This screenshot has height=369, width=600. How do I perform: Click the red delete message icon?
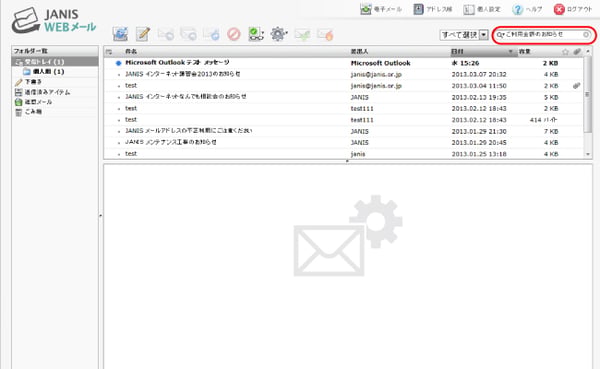tap(233, 34)
